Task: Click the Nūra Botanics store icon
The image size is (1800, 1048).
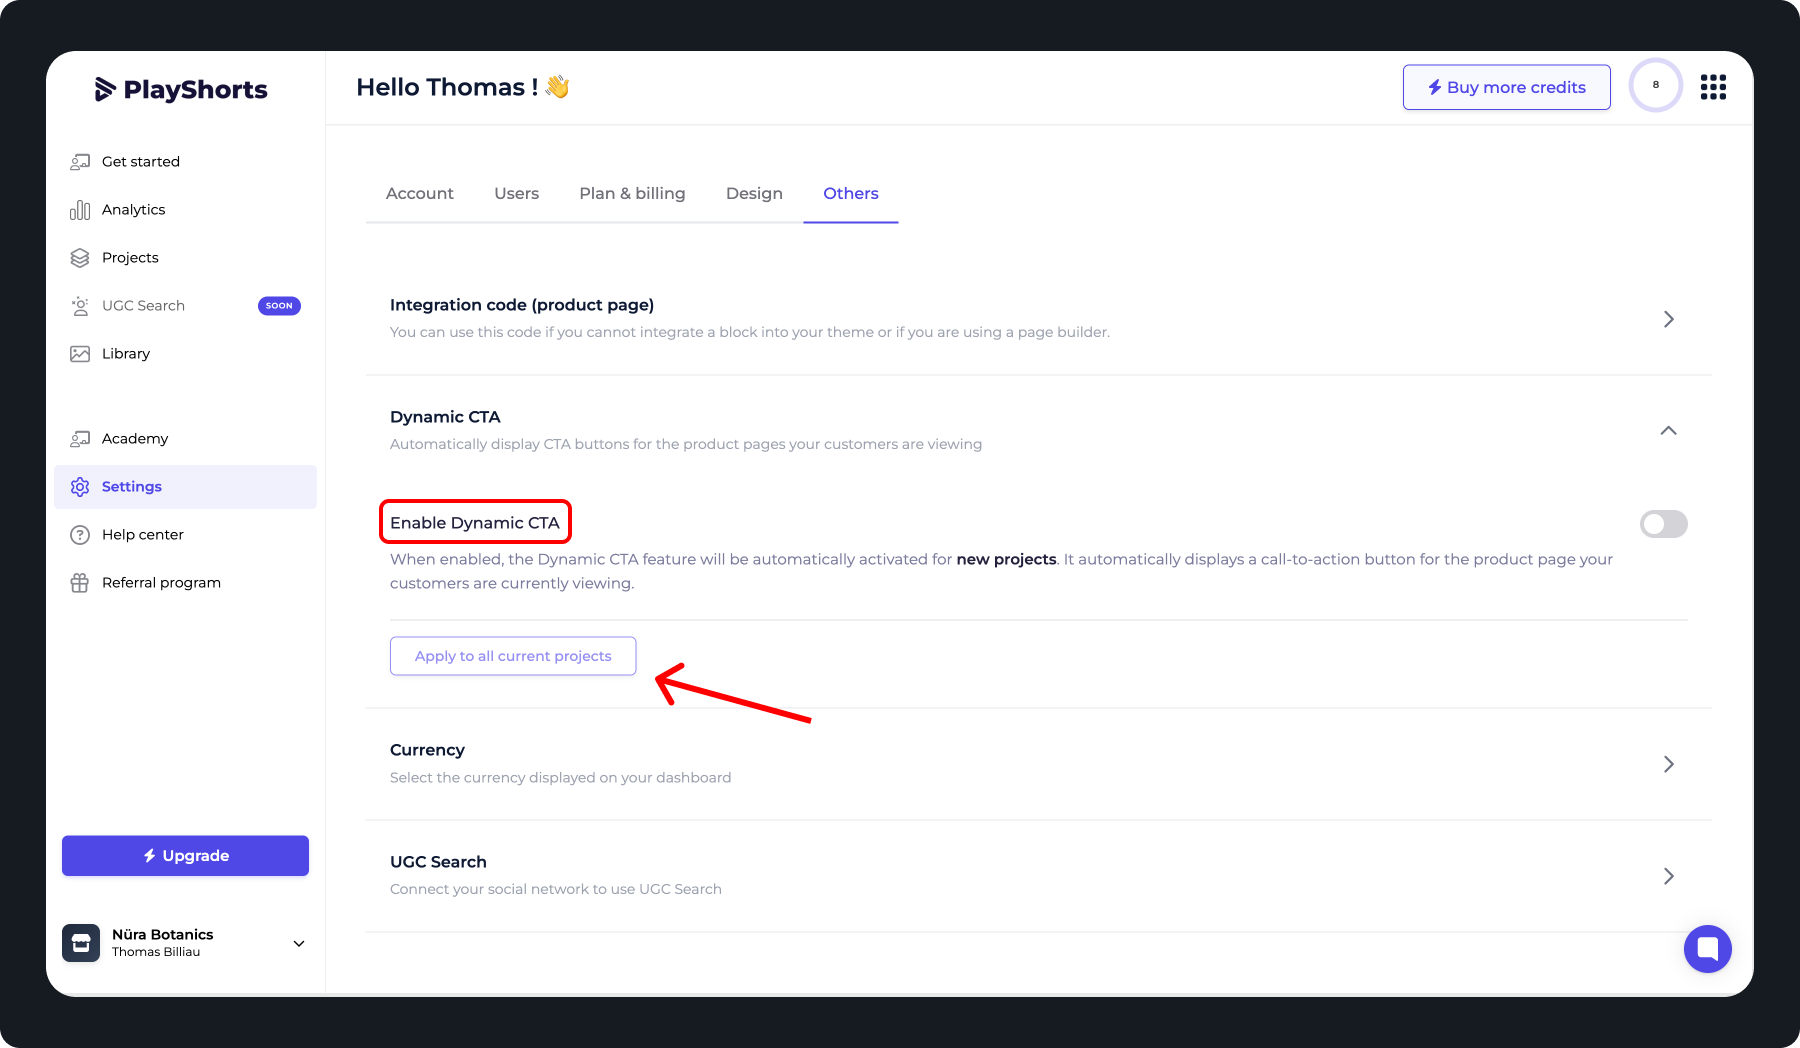Action: [x=81, y=943]
